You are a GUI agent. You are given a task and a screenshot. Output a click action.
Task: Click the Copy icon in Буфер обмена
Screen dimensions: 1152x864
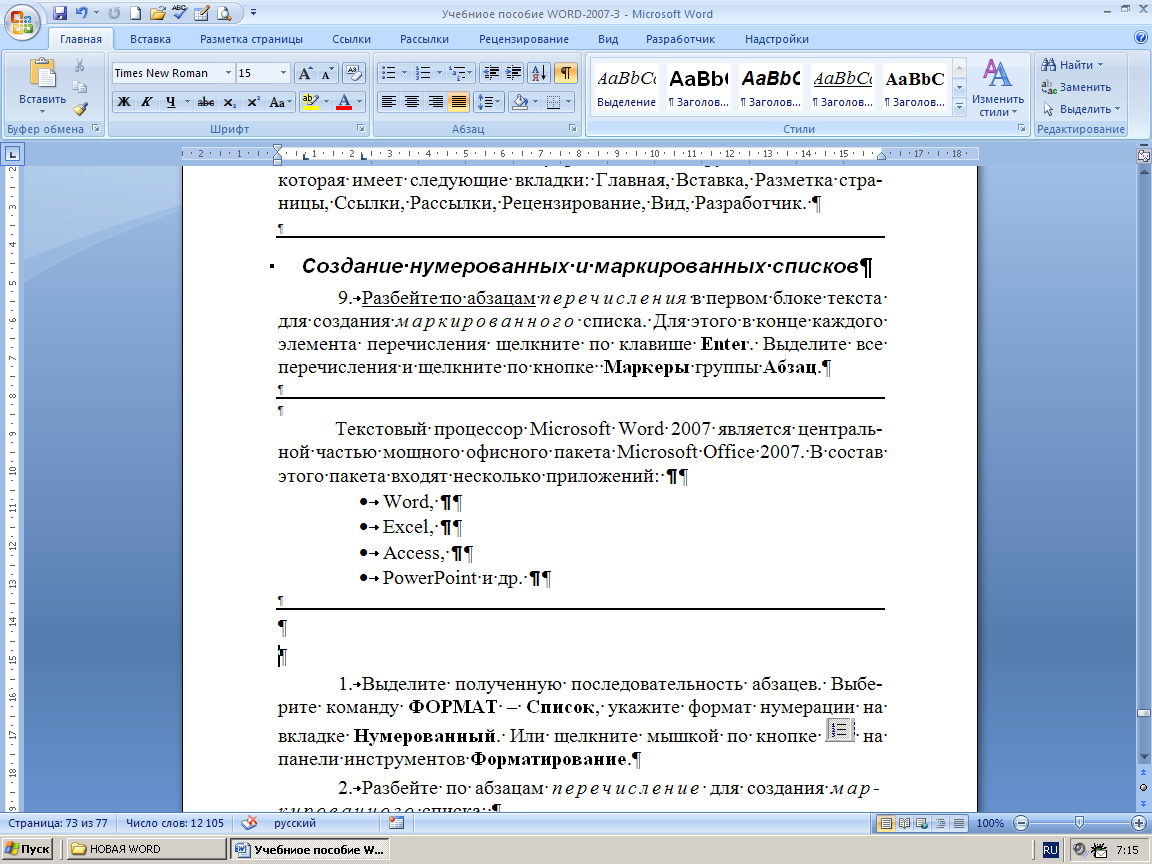click(x=79, y=87)
